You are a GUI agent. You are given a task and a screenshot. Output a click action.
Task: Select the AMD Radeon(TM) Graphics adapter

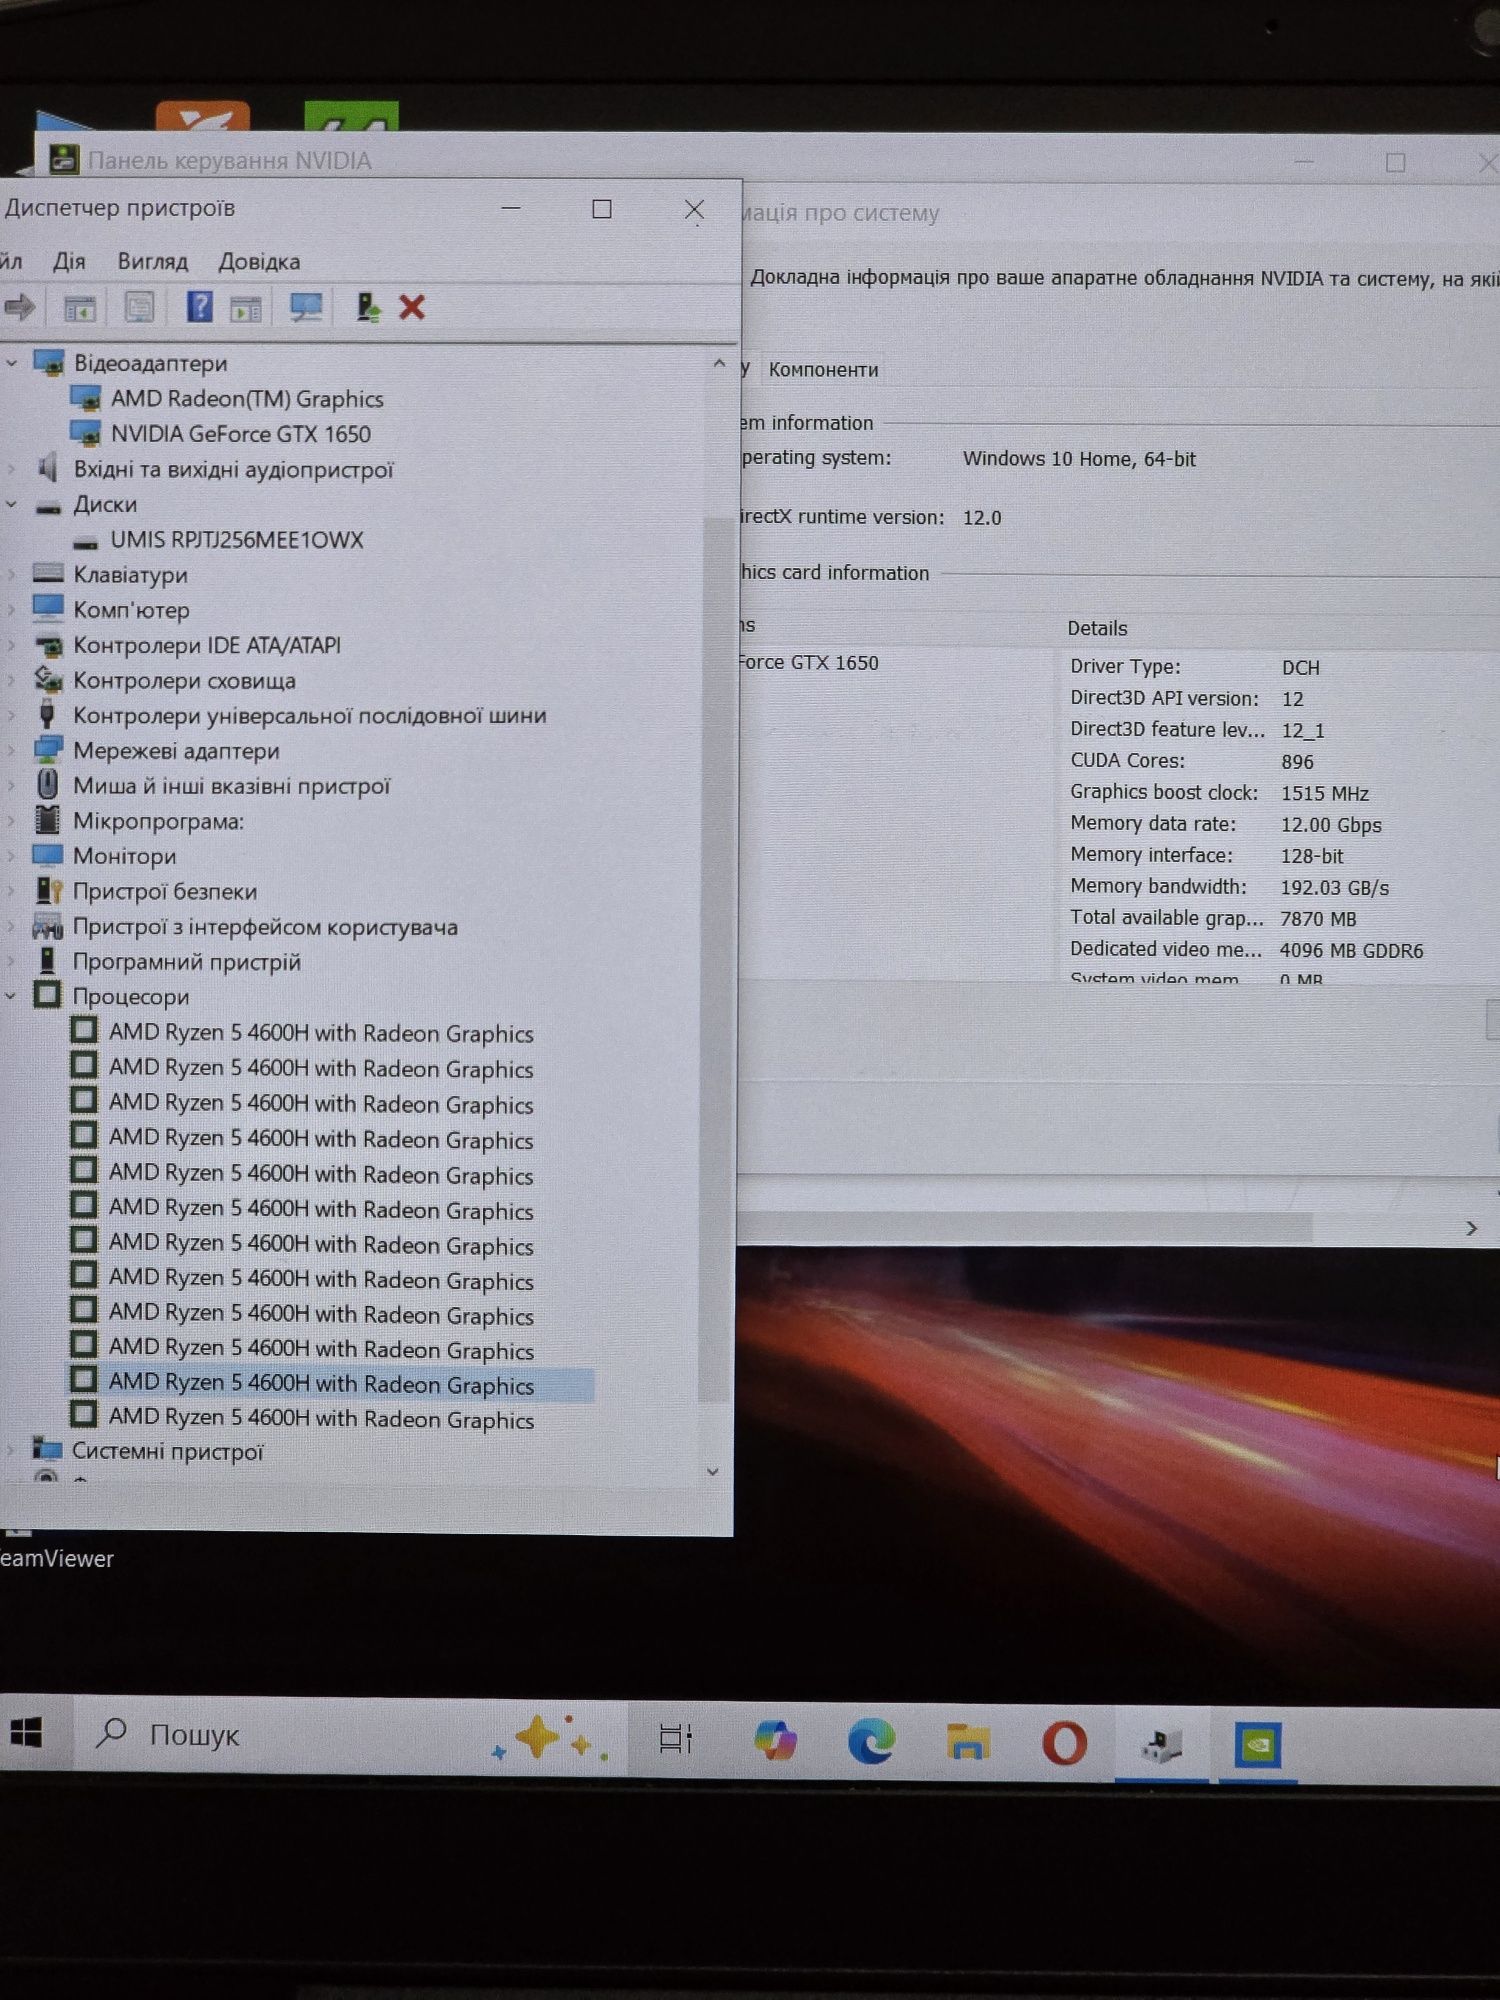pyautogui.click(x=247, y=399)
